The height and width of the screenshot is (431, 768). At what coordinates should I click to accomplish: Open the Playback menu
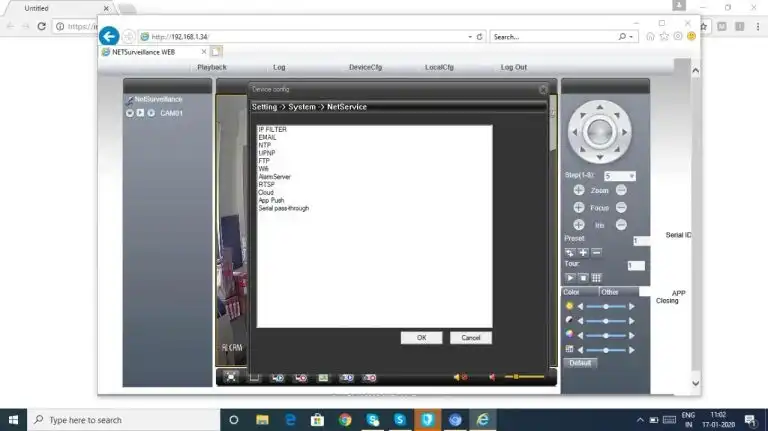click(x=212, y=67)
